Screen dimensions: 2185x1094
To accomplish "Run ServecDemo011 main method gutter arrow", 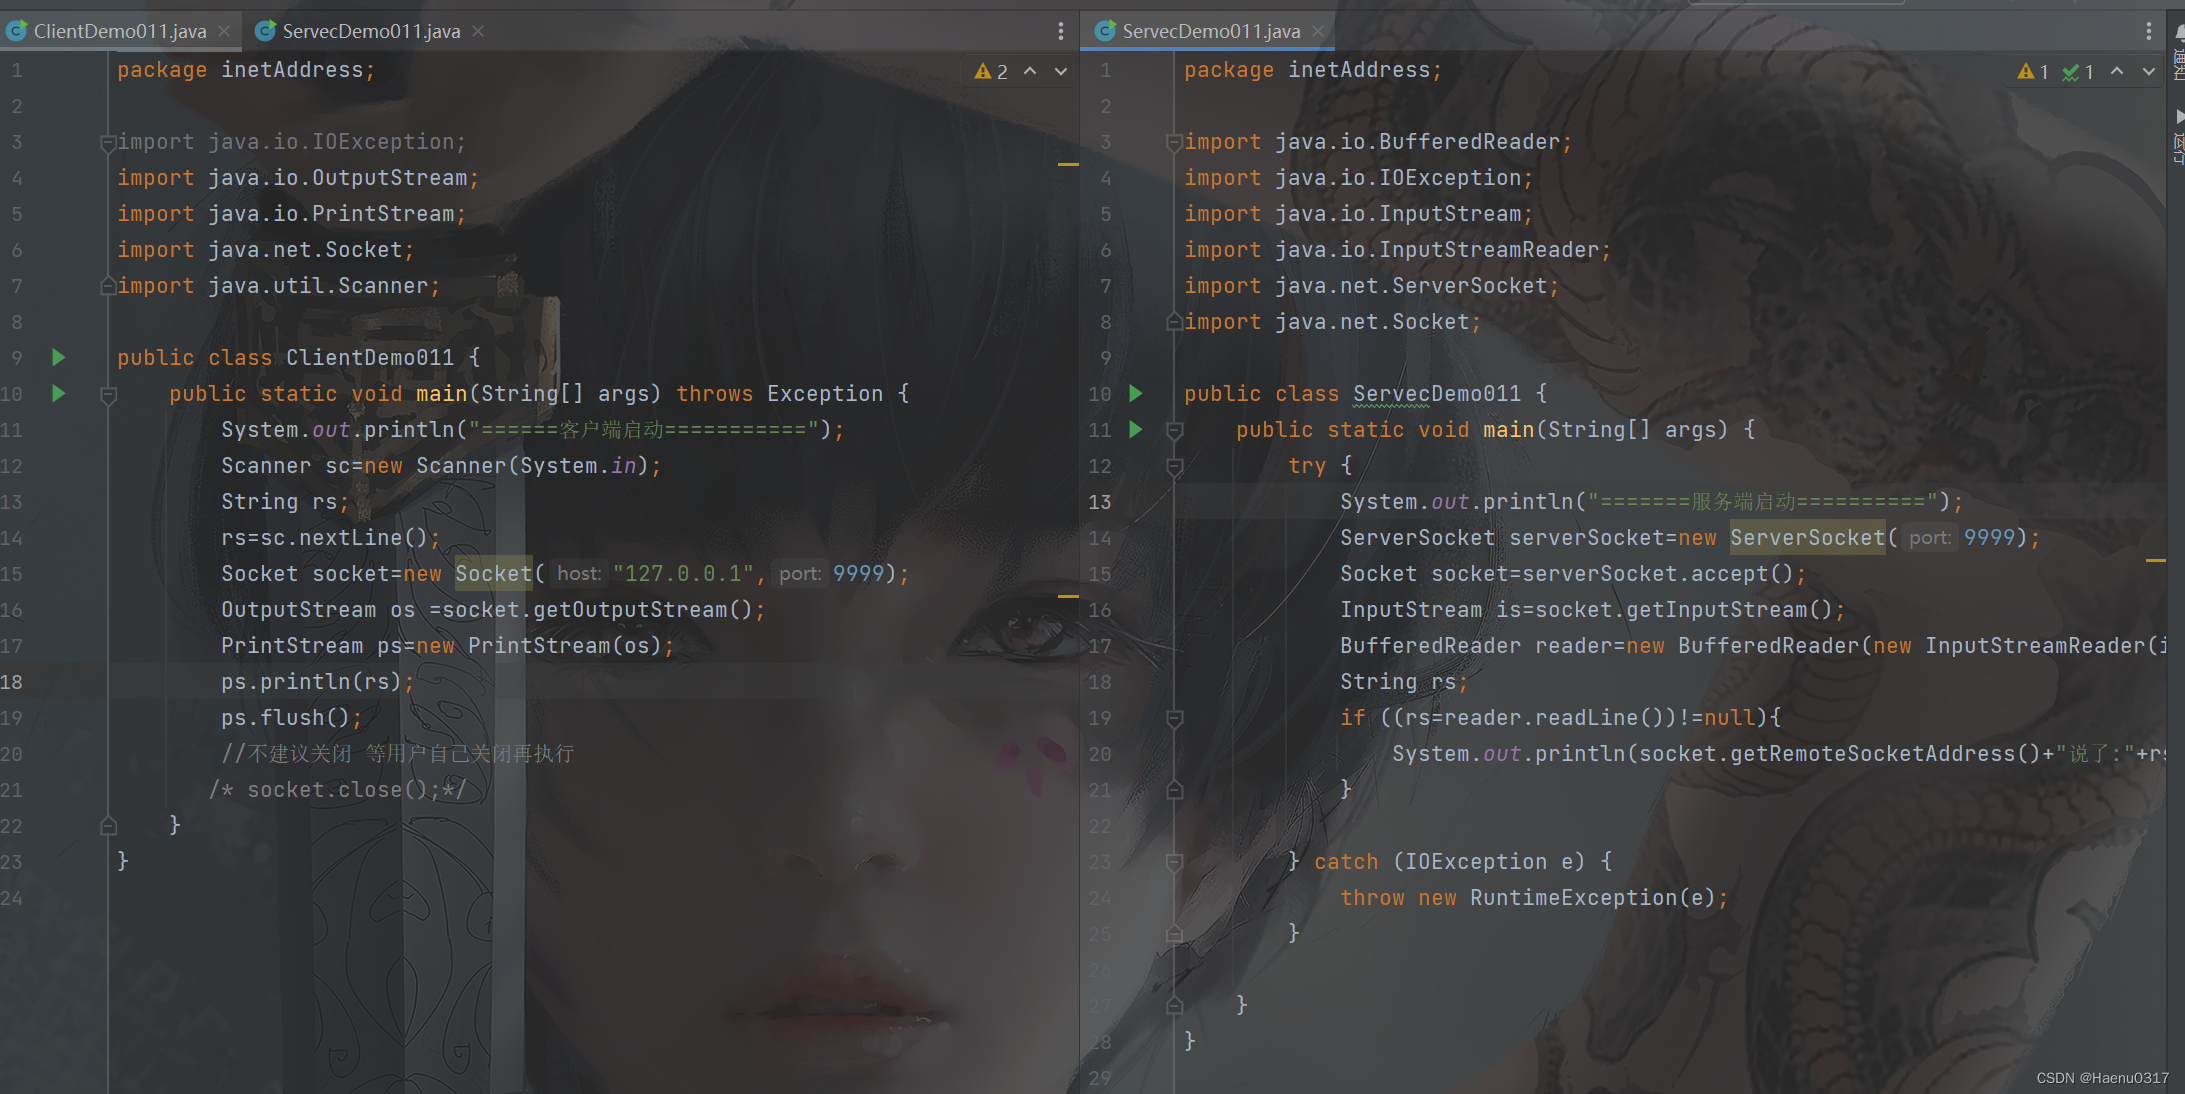I will coord(1136,429).
